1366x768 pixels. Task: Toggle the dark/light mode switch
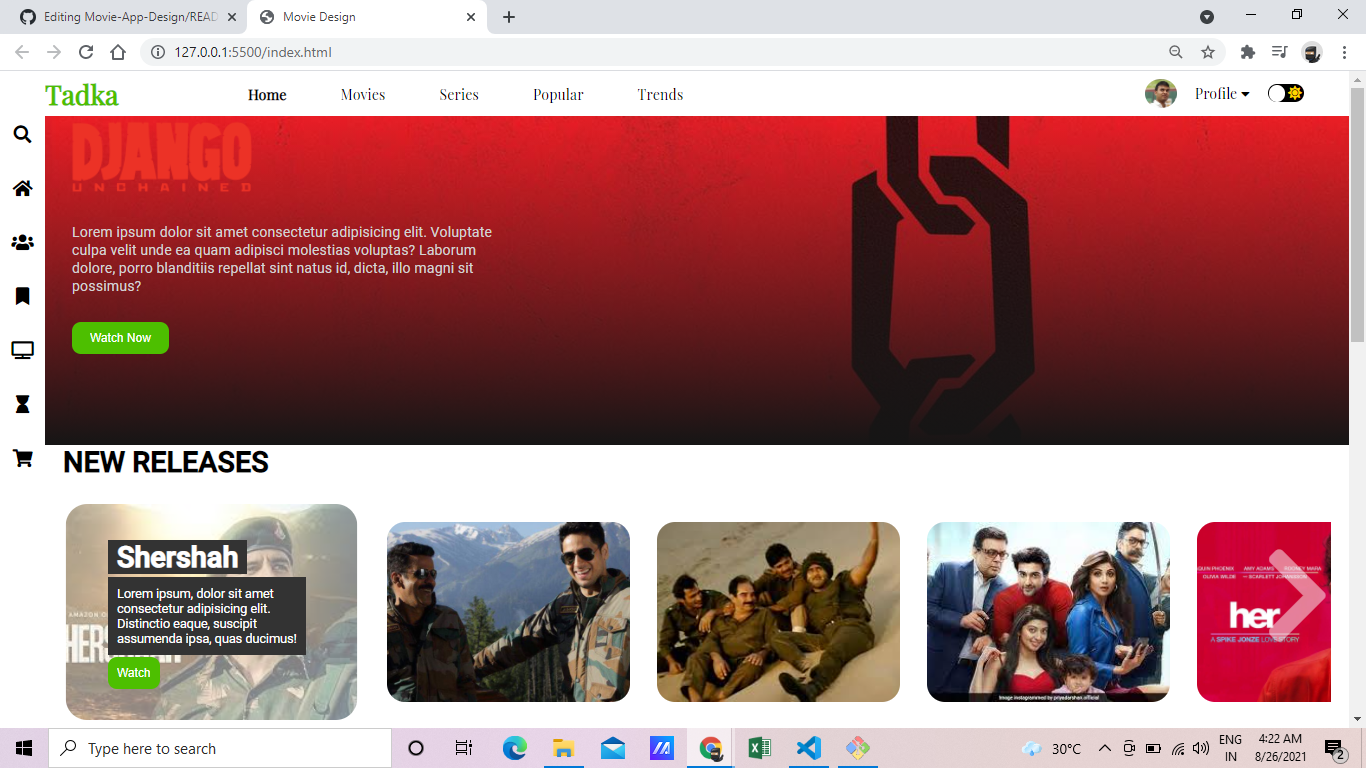click(1285, 91)
